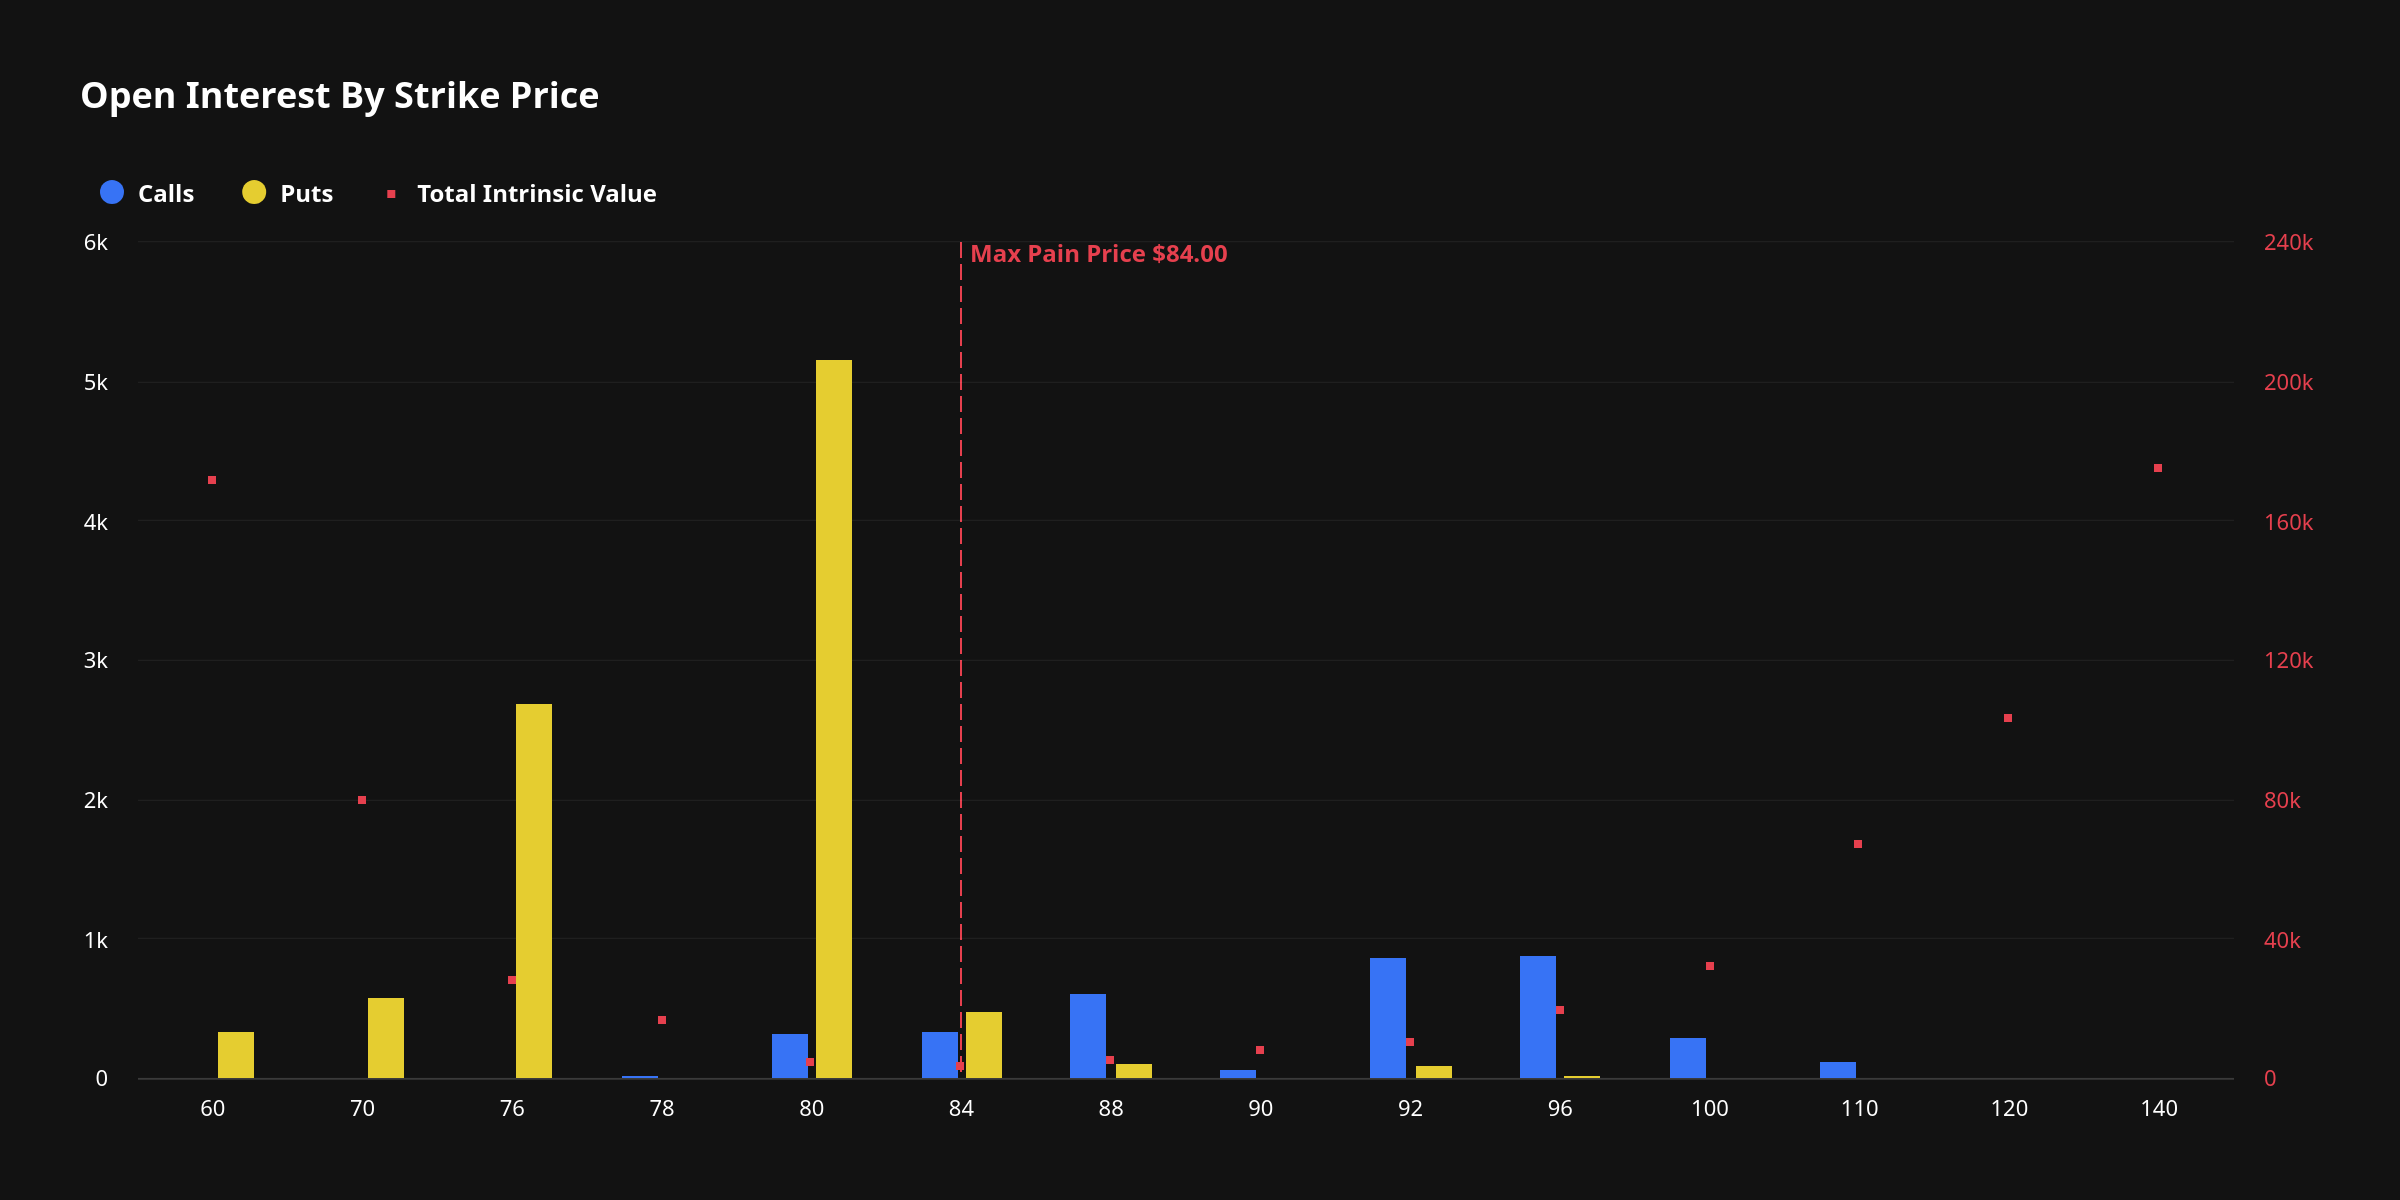Click the yellow put bar at strike 84

tap(983, 1045)
